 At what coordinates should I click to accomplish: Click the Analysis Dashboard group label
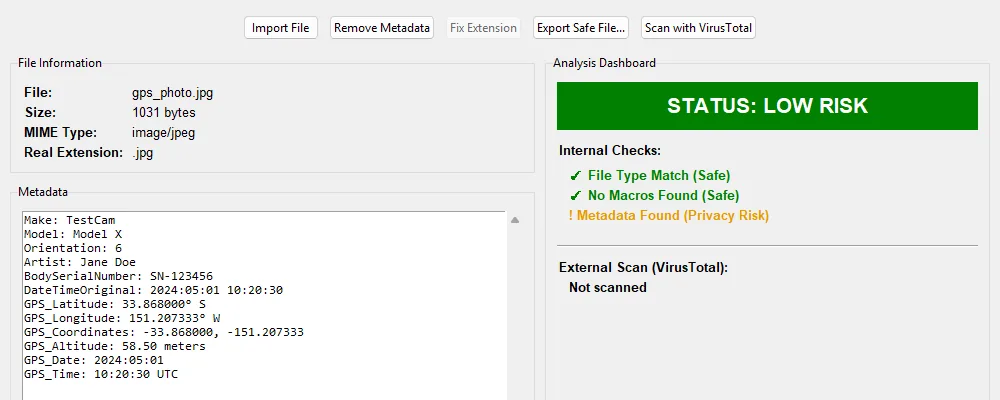point(604,63)
